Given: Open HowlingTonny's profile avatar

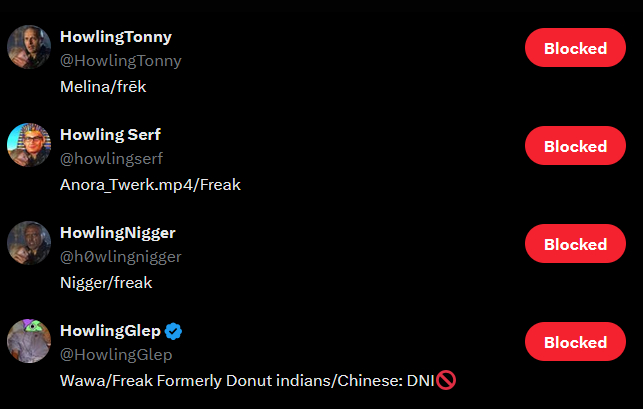Looking at the screenshot, I should click(29, 47).
